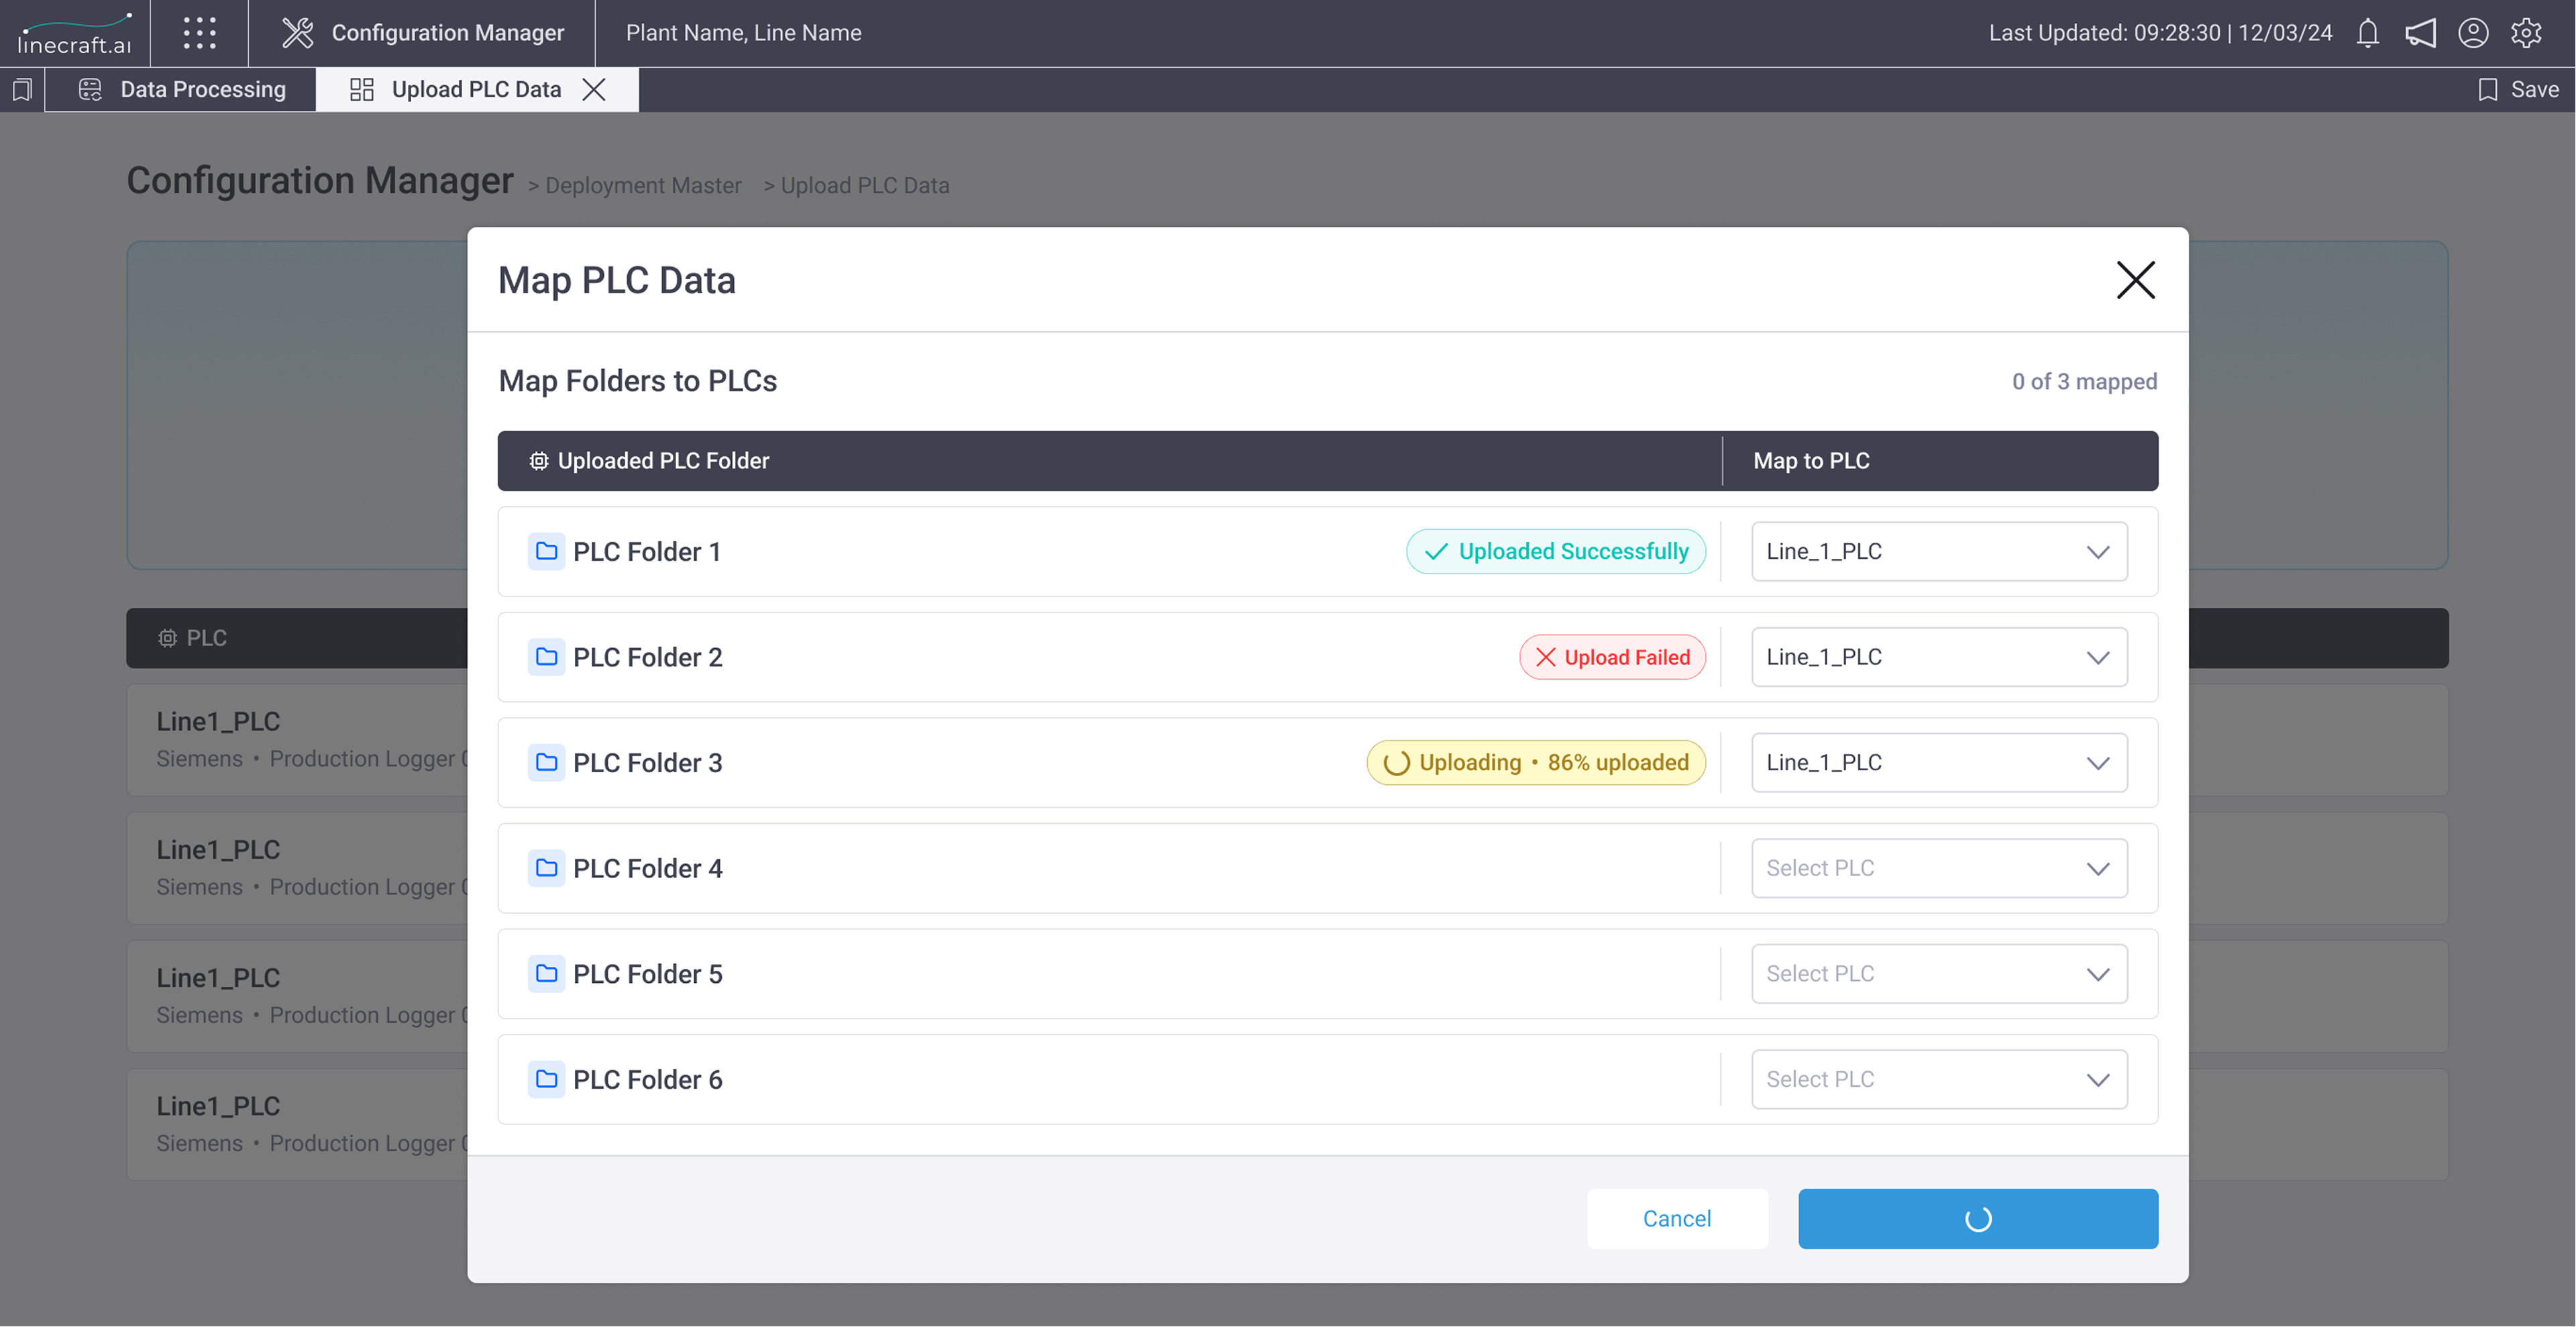
Task: Click Cancel in the dialog
Action: point(1677,1218)
